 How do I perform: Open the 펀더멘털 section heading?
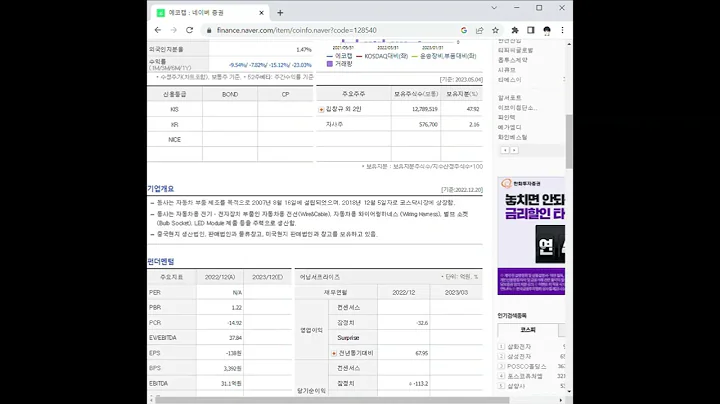coord(161,261)
